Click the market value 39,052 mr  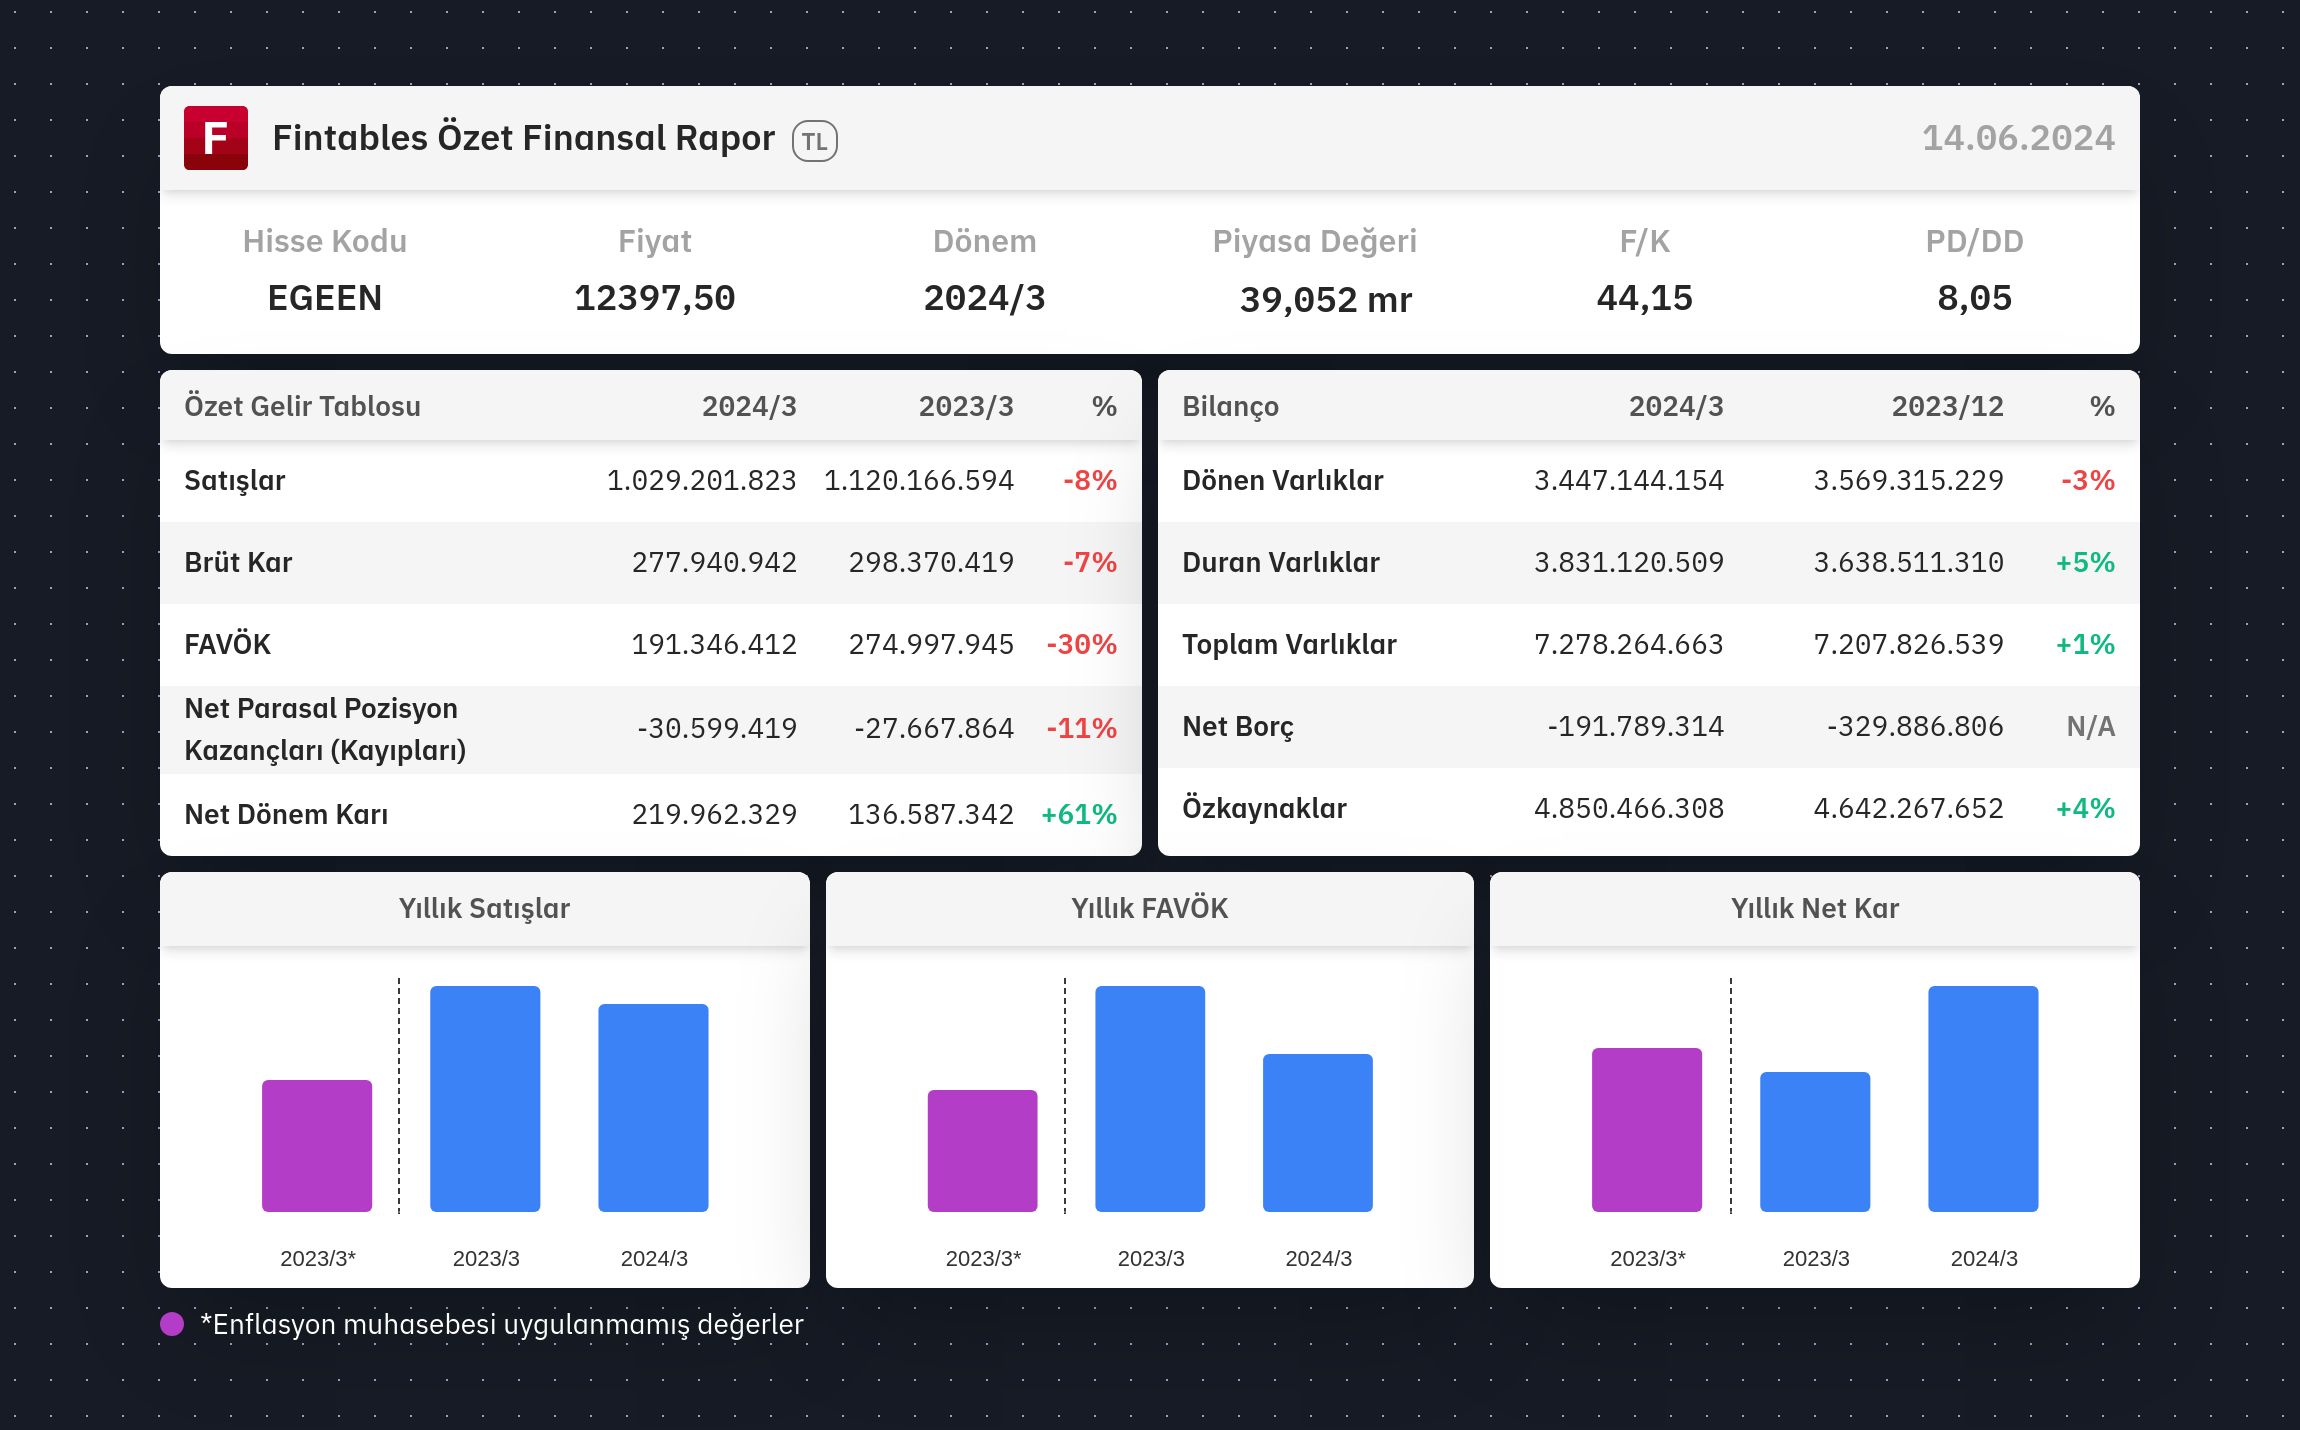(x=1326, y=299)
